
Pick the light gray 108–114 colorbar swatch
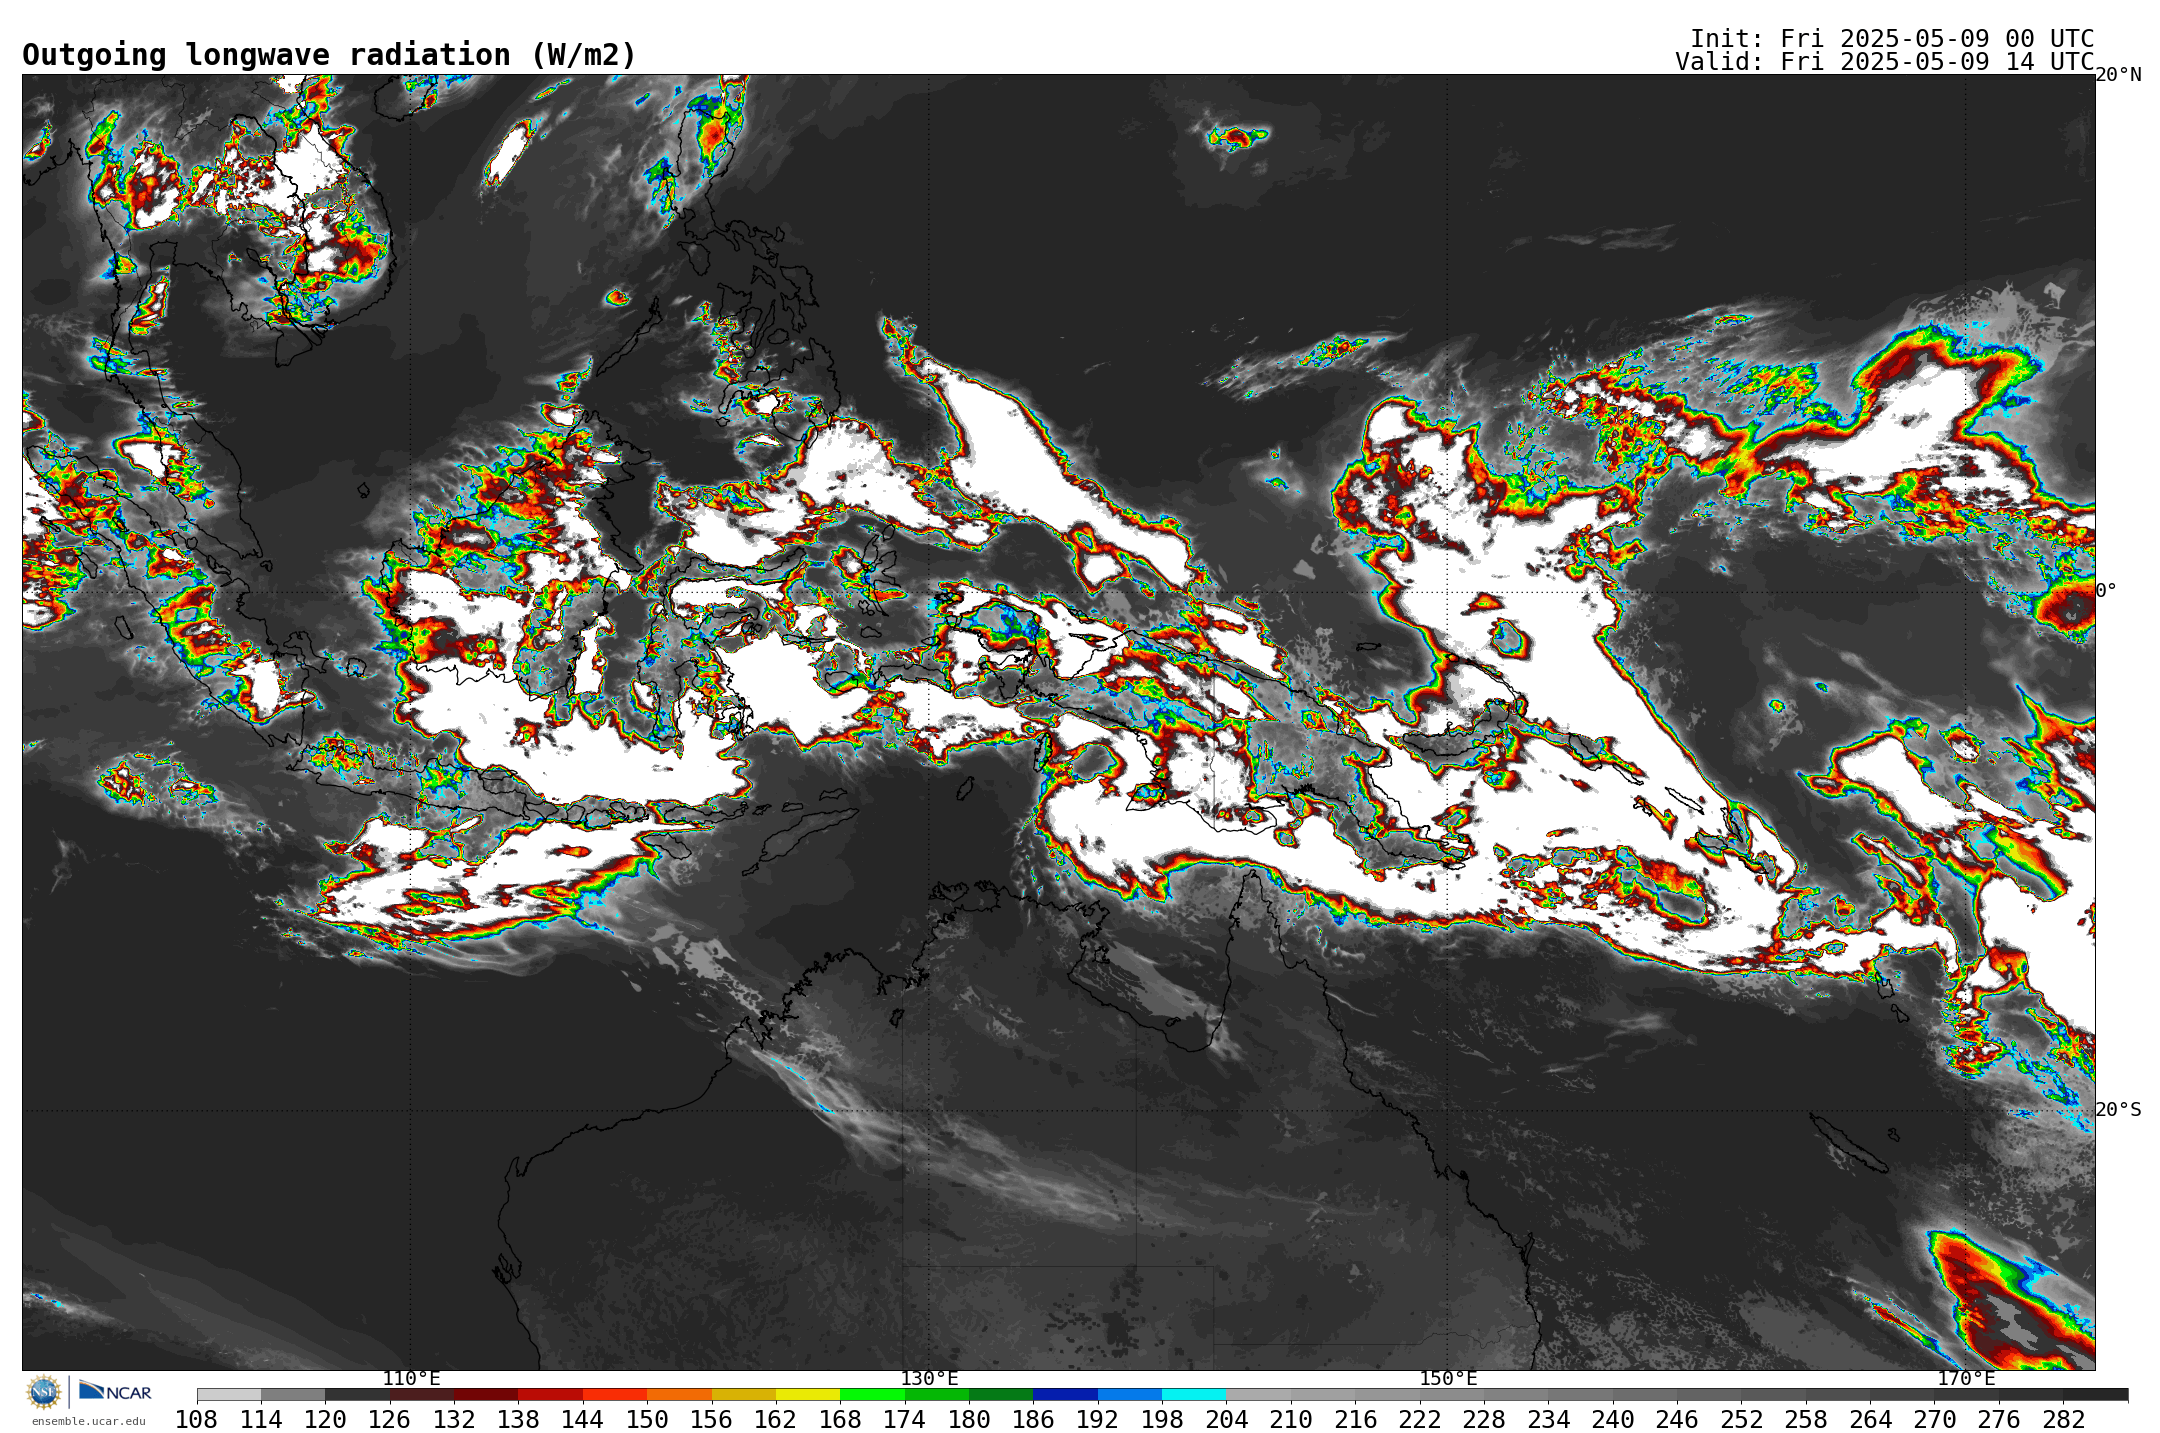229,1394
